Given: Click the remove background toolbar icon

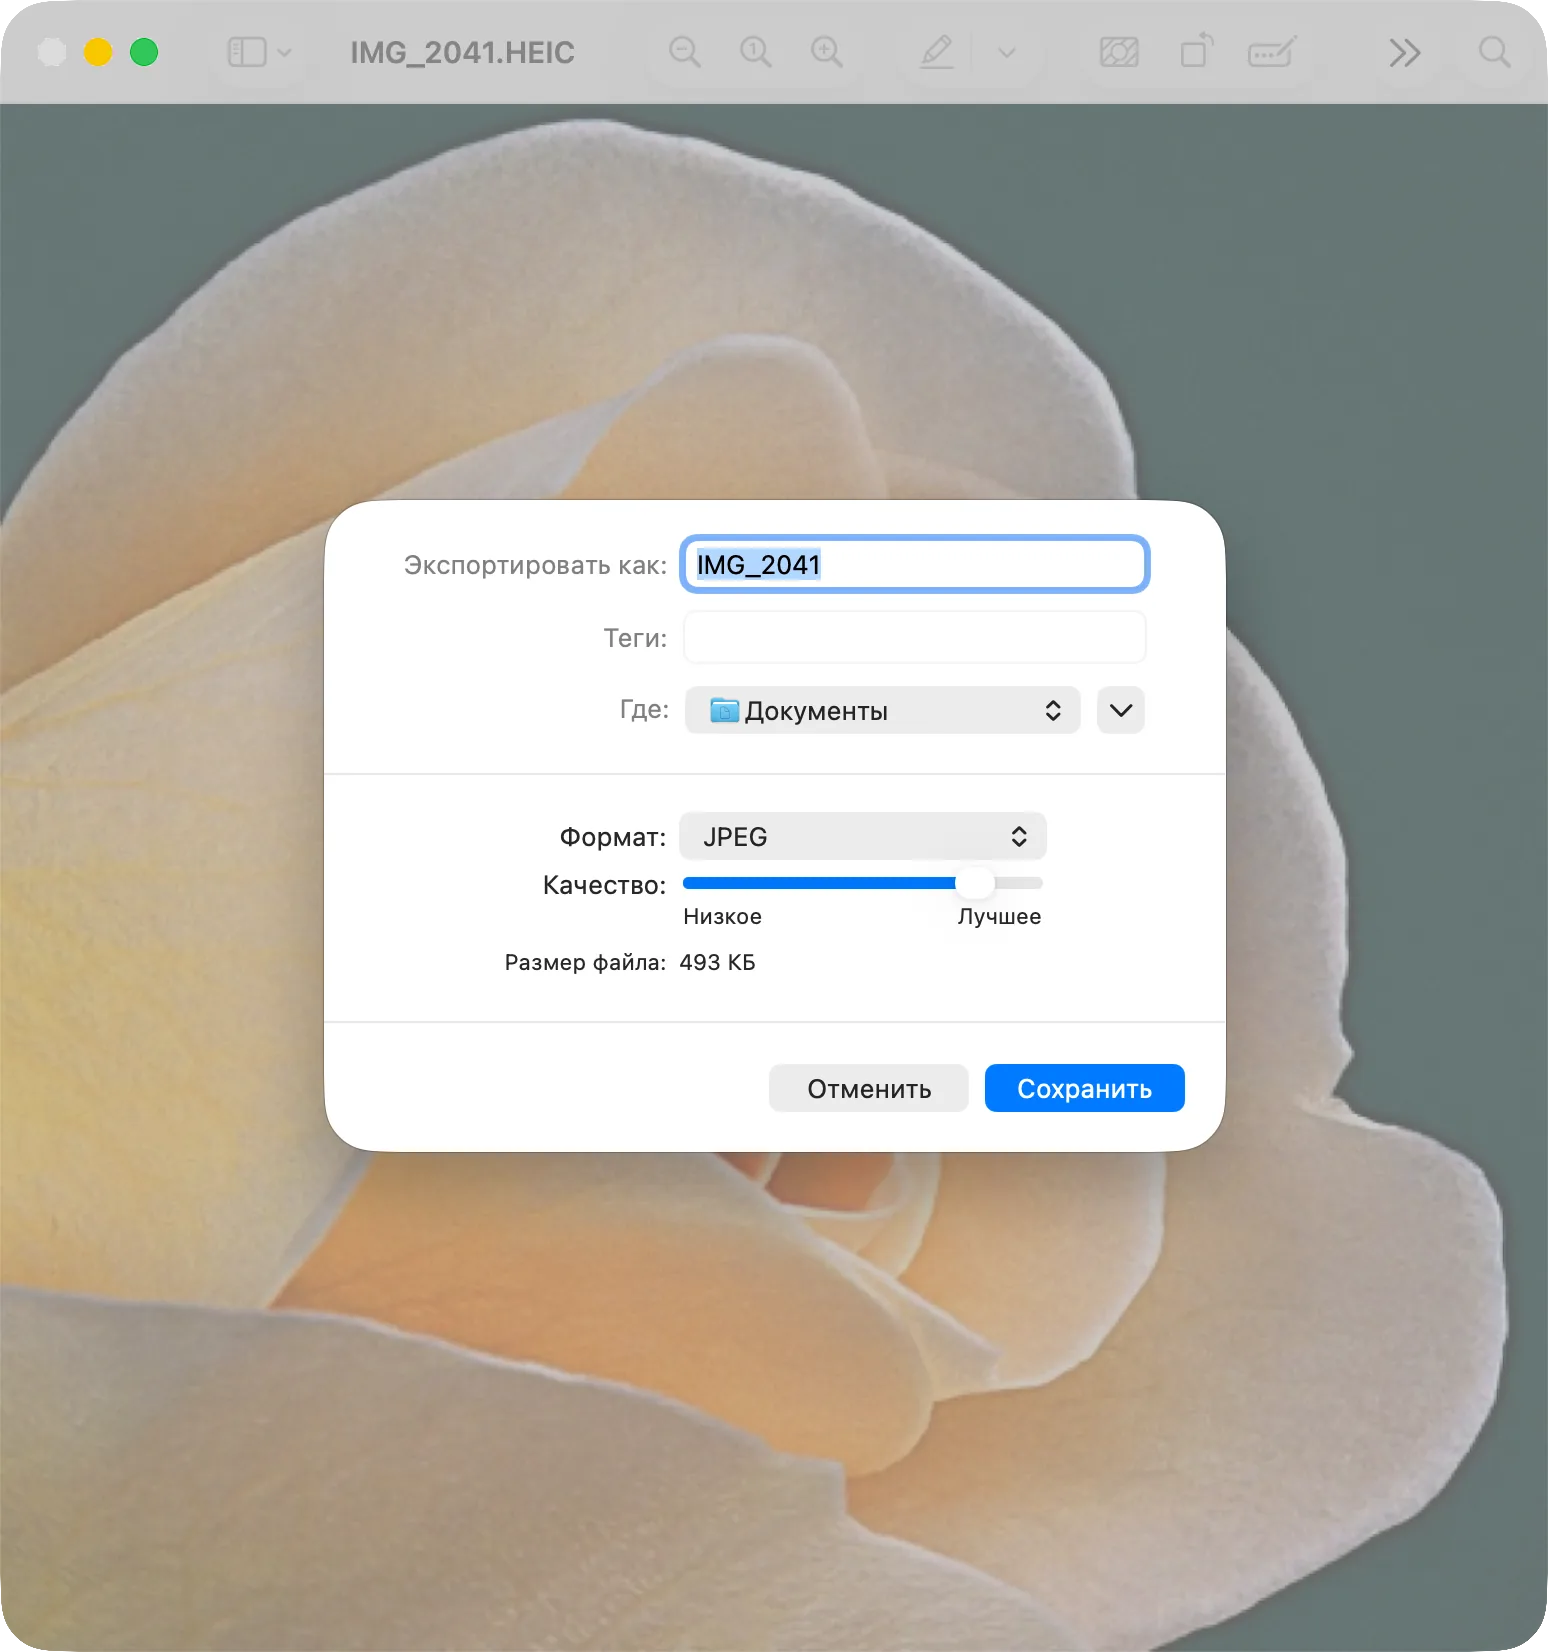Looking at the screenshot, I should (1119, 52).
